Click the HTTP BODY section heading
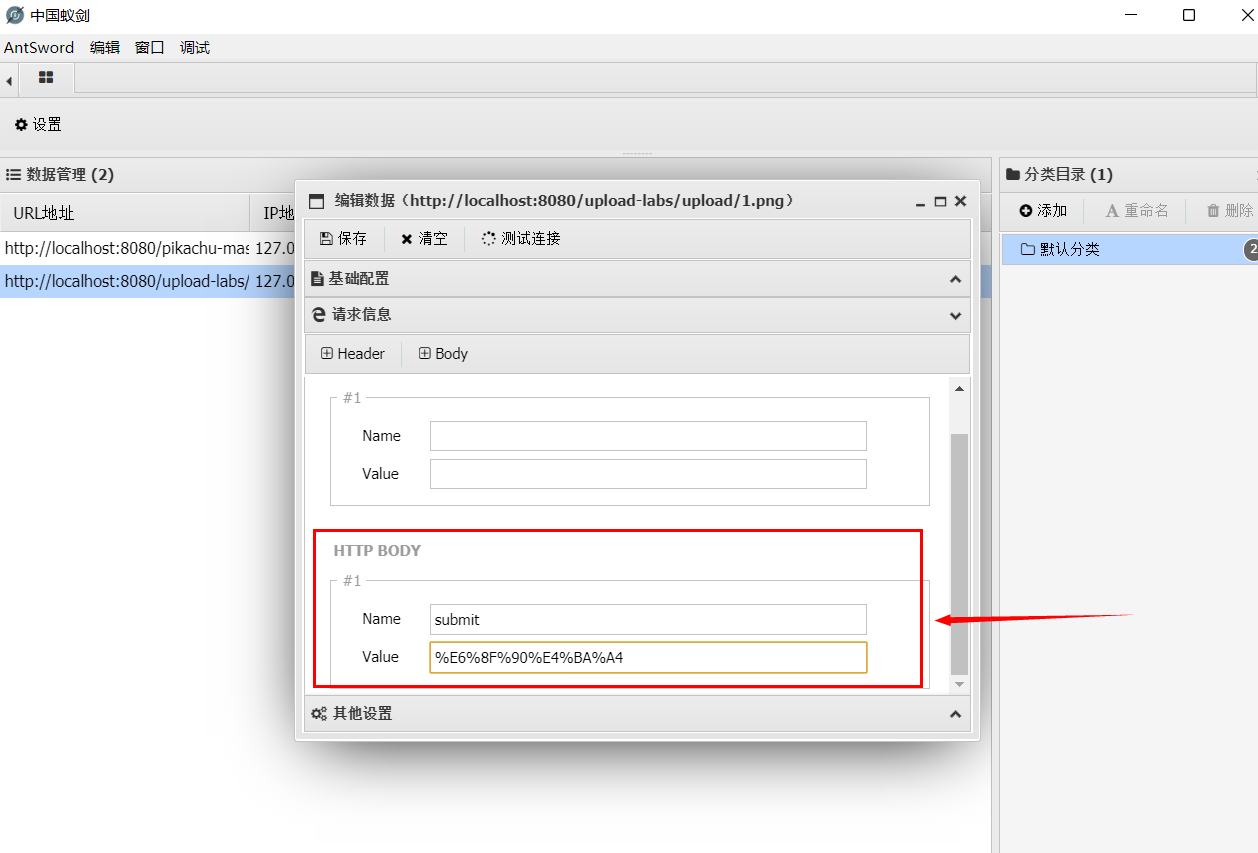This screenshot has height=853, width=1258. point(377,551)
